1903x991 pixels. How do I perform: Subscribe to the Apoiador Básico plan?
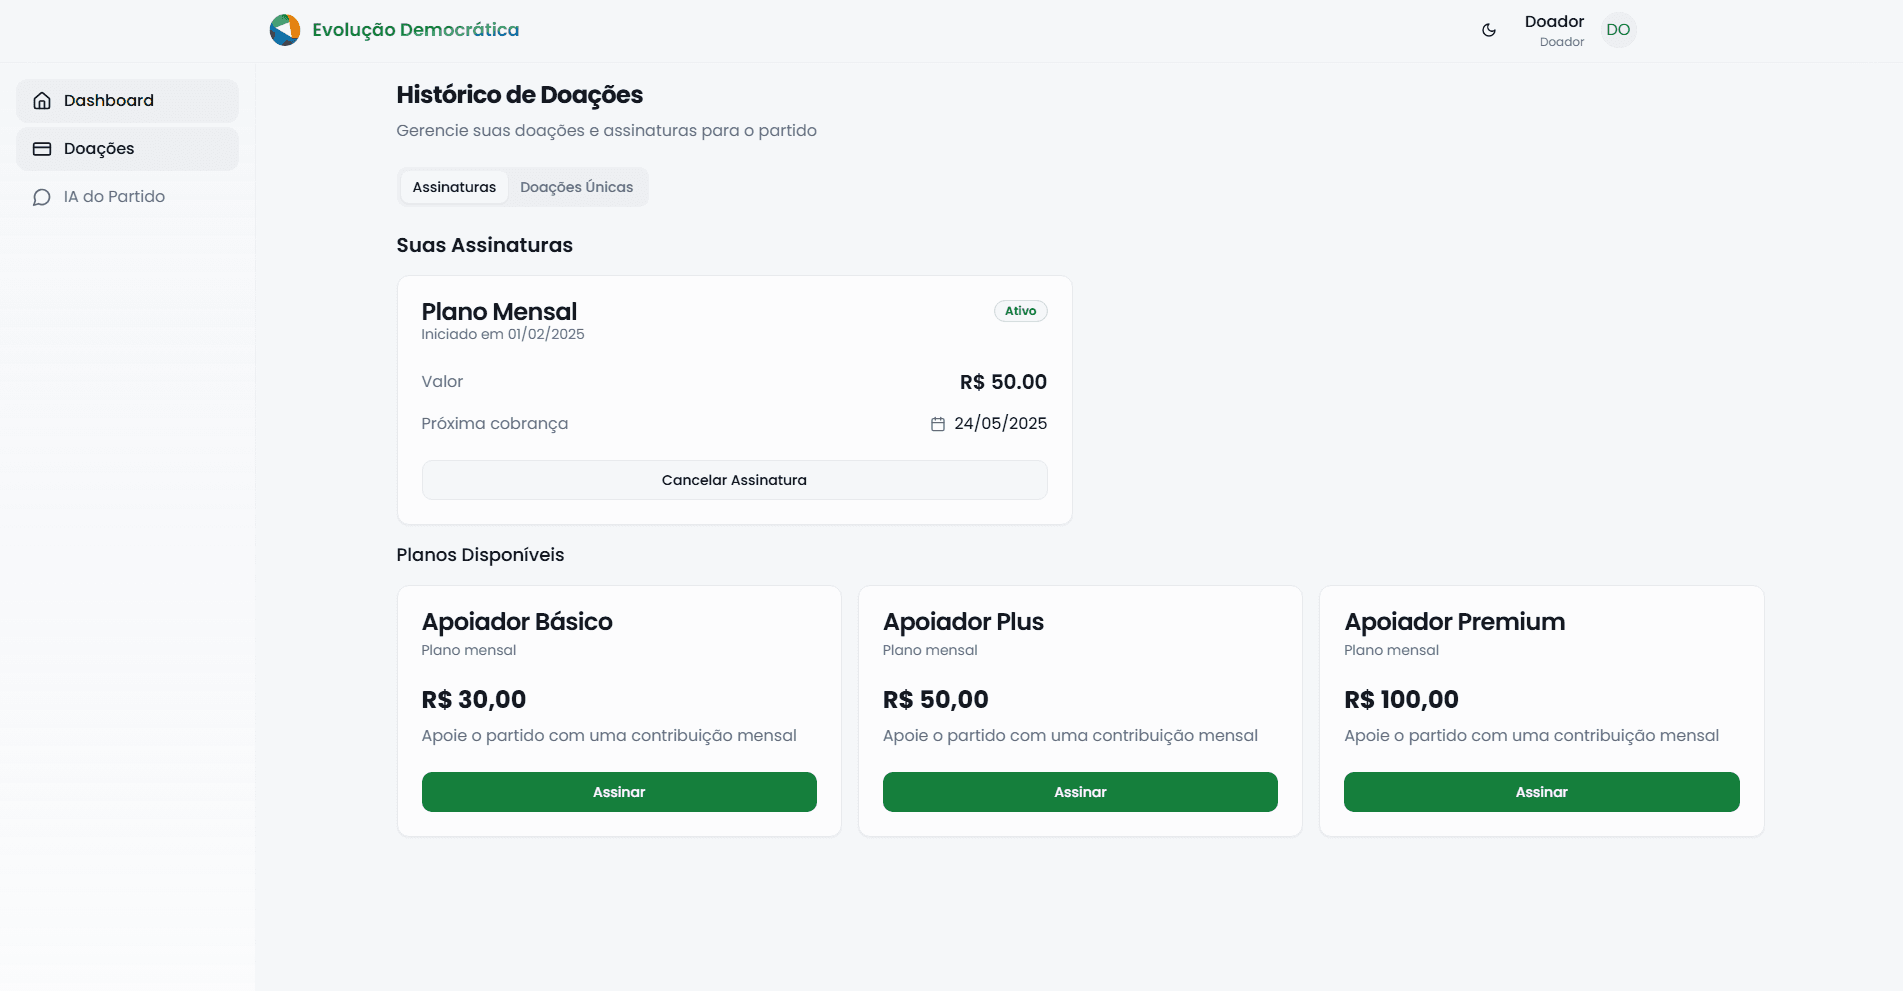(x=619, y=792)
